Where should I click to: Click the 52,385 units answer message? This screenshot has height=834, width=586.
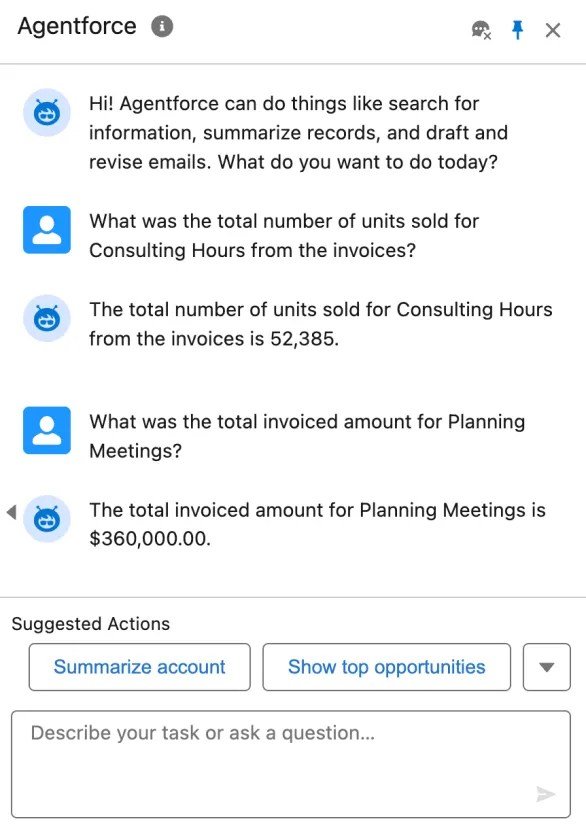[320, 324]
